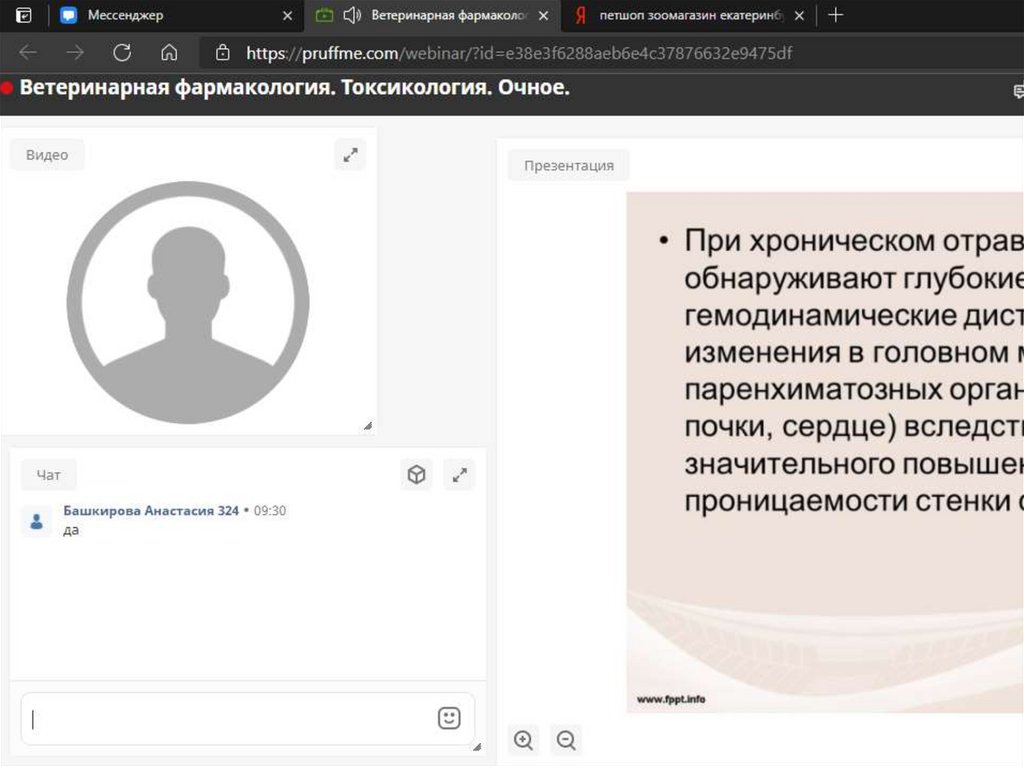Expand the Чат panel with arrows icon
Viewport: 1024px width, 767px height.
click(x=459, y=475)
